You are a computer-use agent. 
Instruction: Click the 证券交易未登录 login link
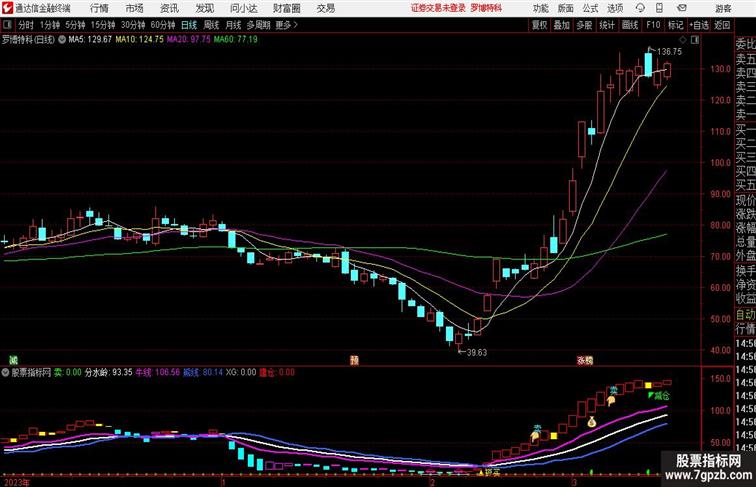click(x=438, y=8)
